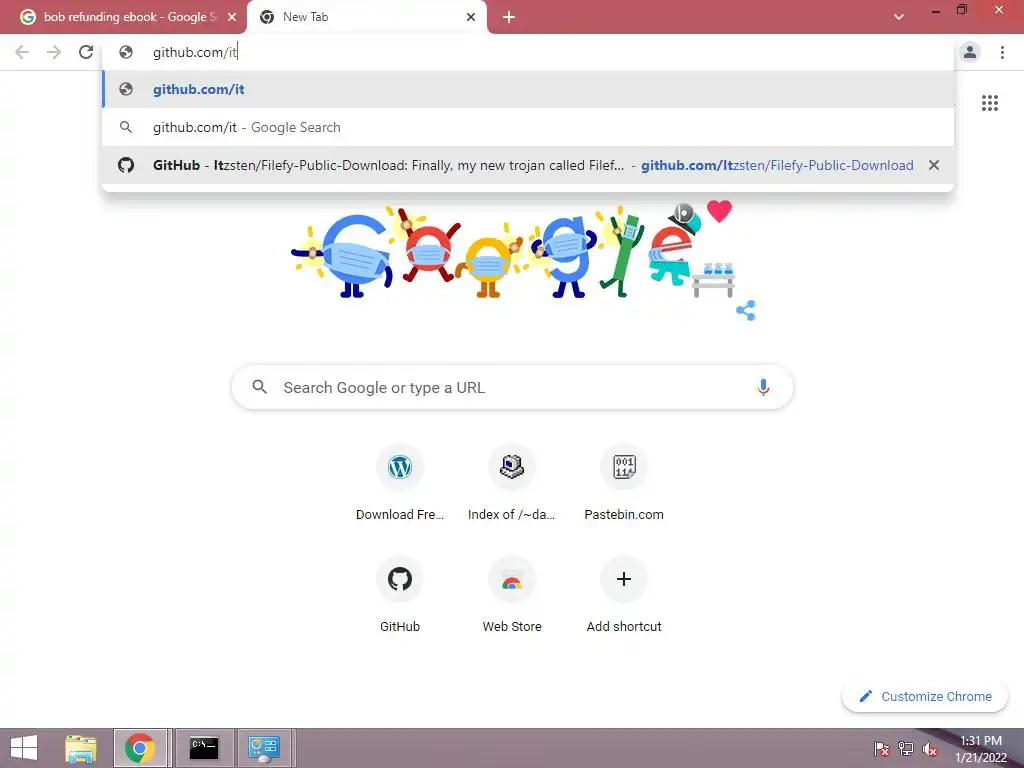Open the Index of /~da shortcut
Viewport: 1024px width, 768px height.
(x=512, y=484)
